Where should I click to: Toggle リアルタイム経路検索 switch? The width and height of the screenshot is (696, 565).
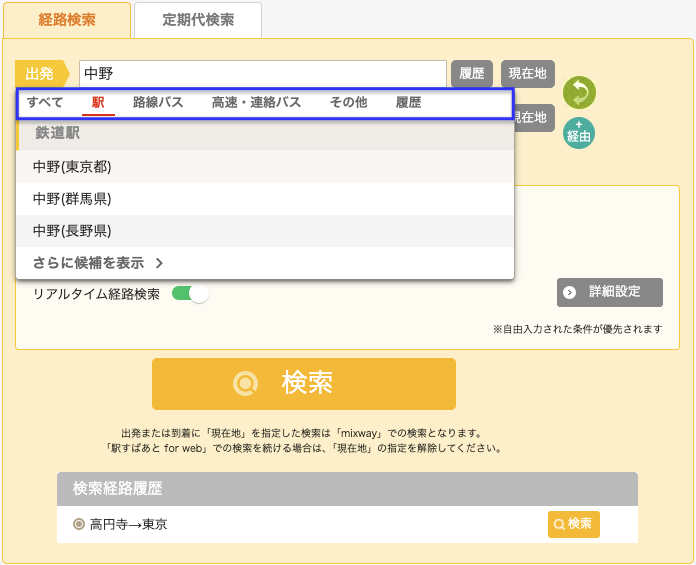pos(190,293)
